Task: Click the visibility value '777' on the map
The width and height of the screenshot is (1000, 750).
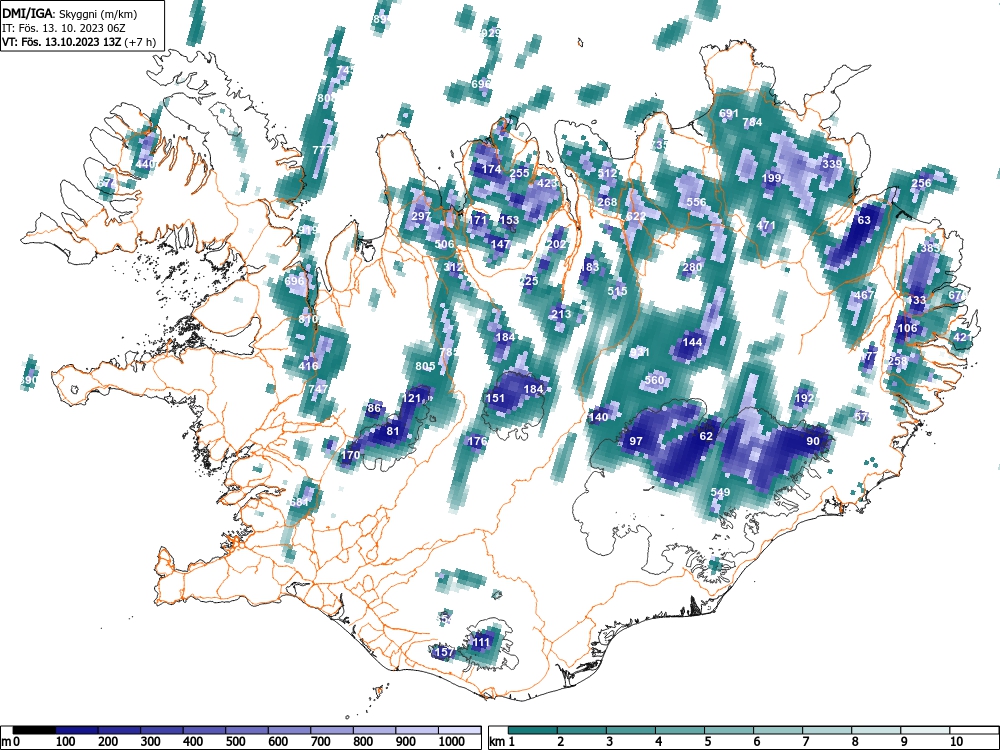Action: (x=322, y=150)
